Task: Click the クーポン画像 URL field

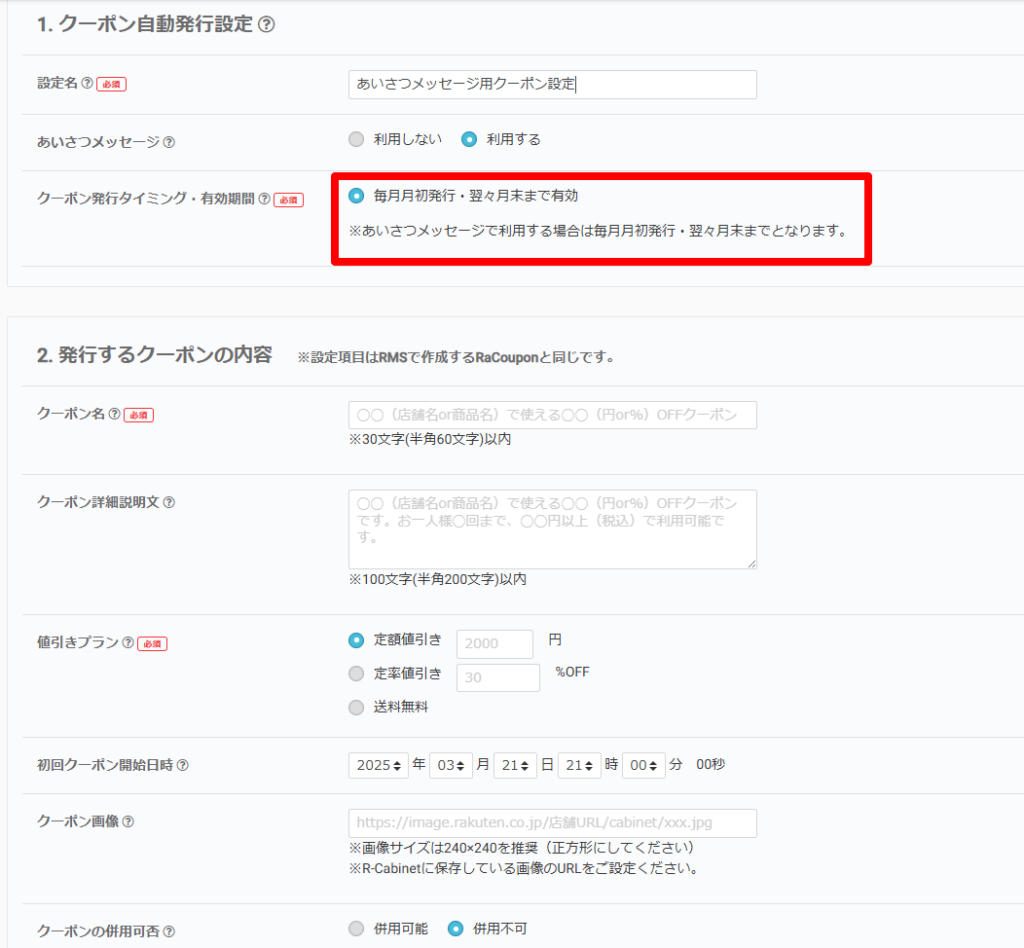Action: 552,823
